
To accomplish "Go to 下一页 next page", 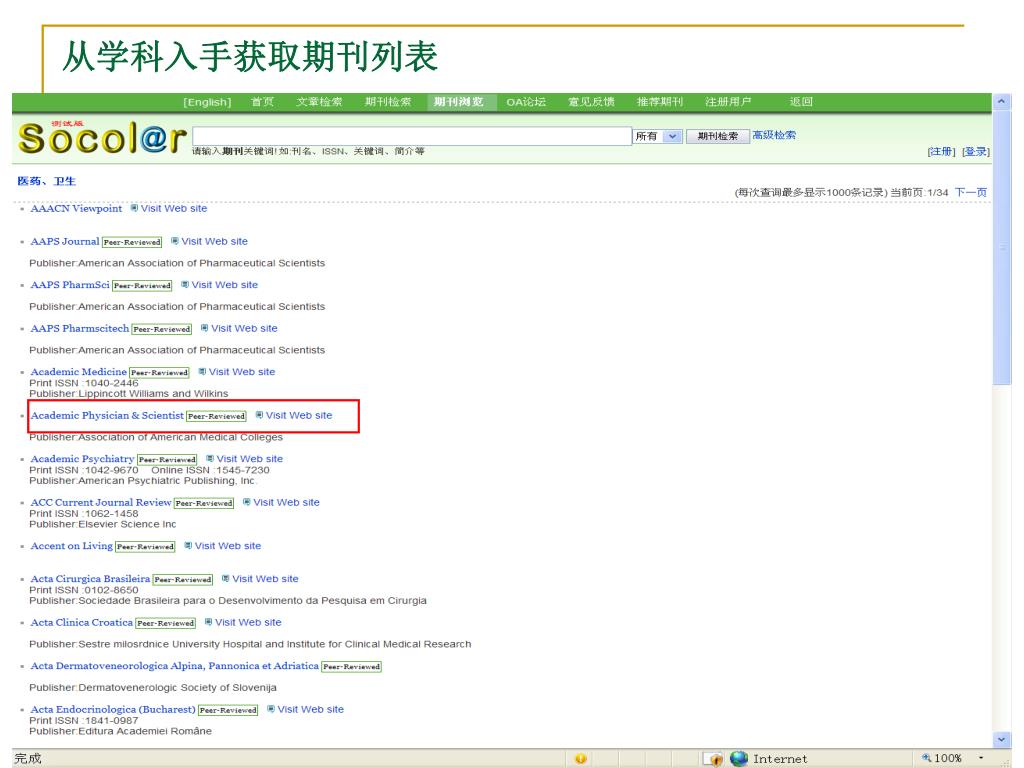I will [970, 192].
